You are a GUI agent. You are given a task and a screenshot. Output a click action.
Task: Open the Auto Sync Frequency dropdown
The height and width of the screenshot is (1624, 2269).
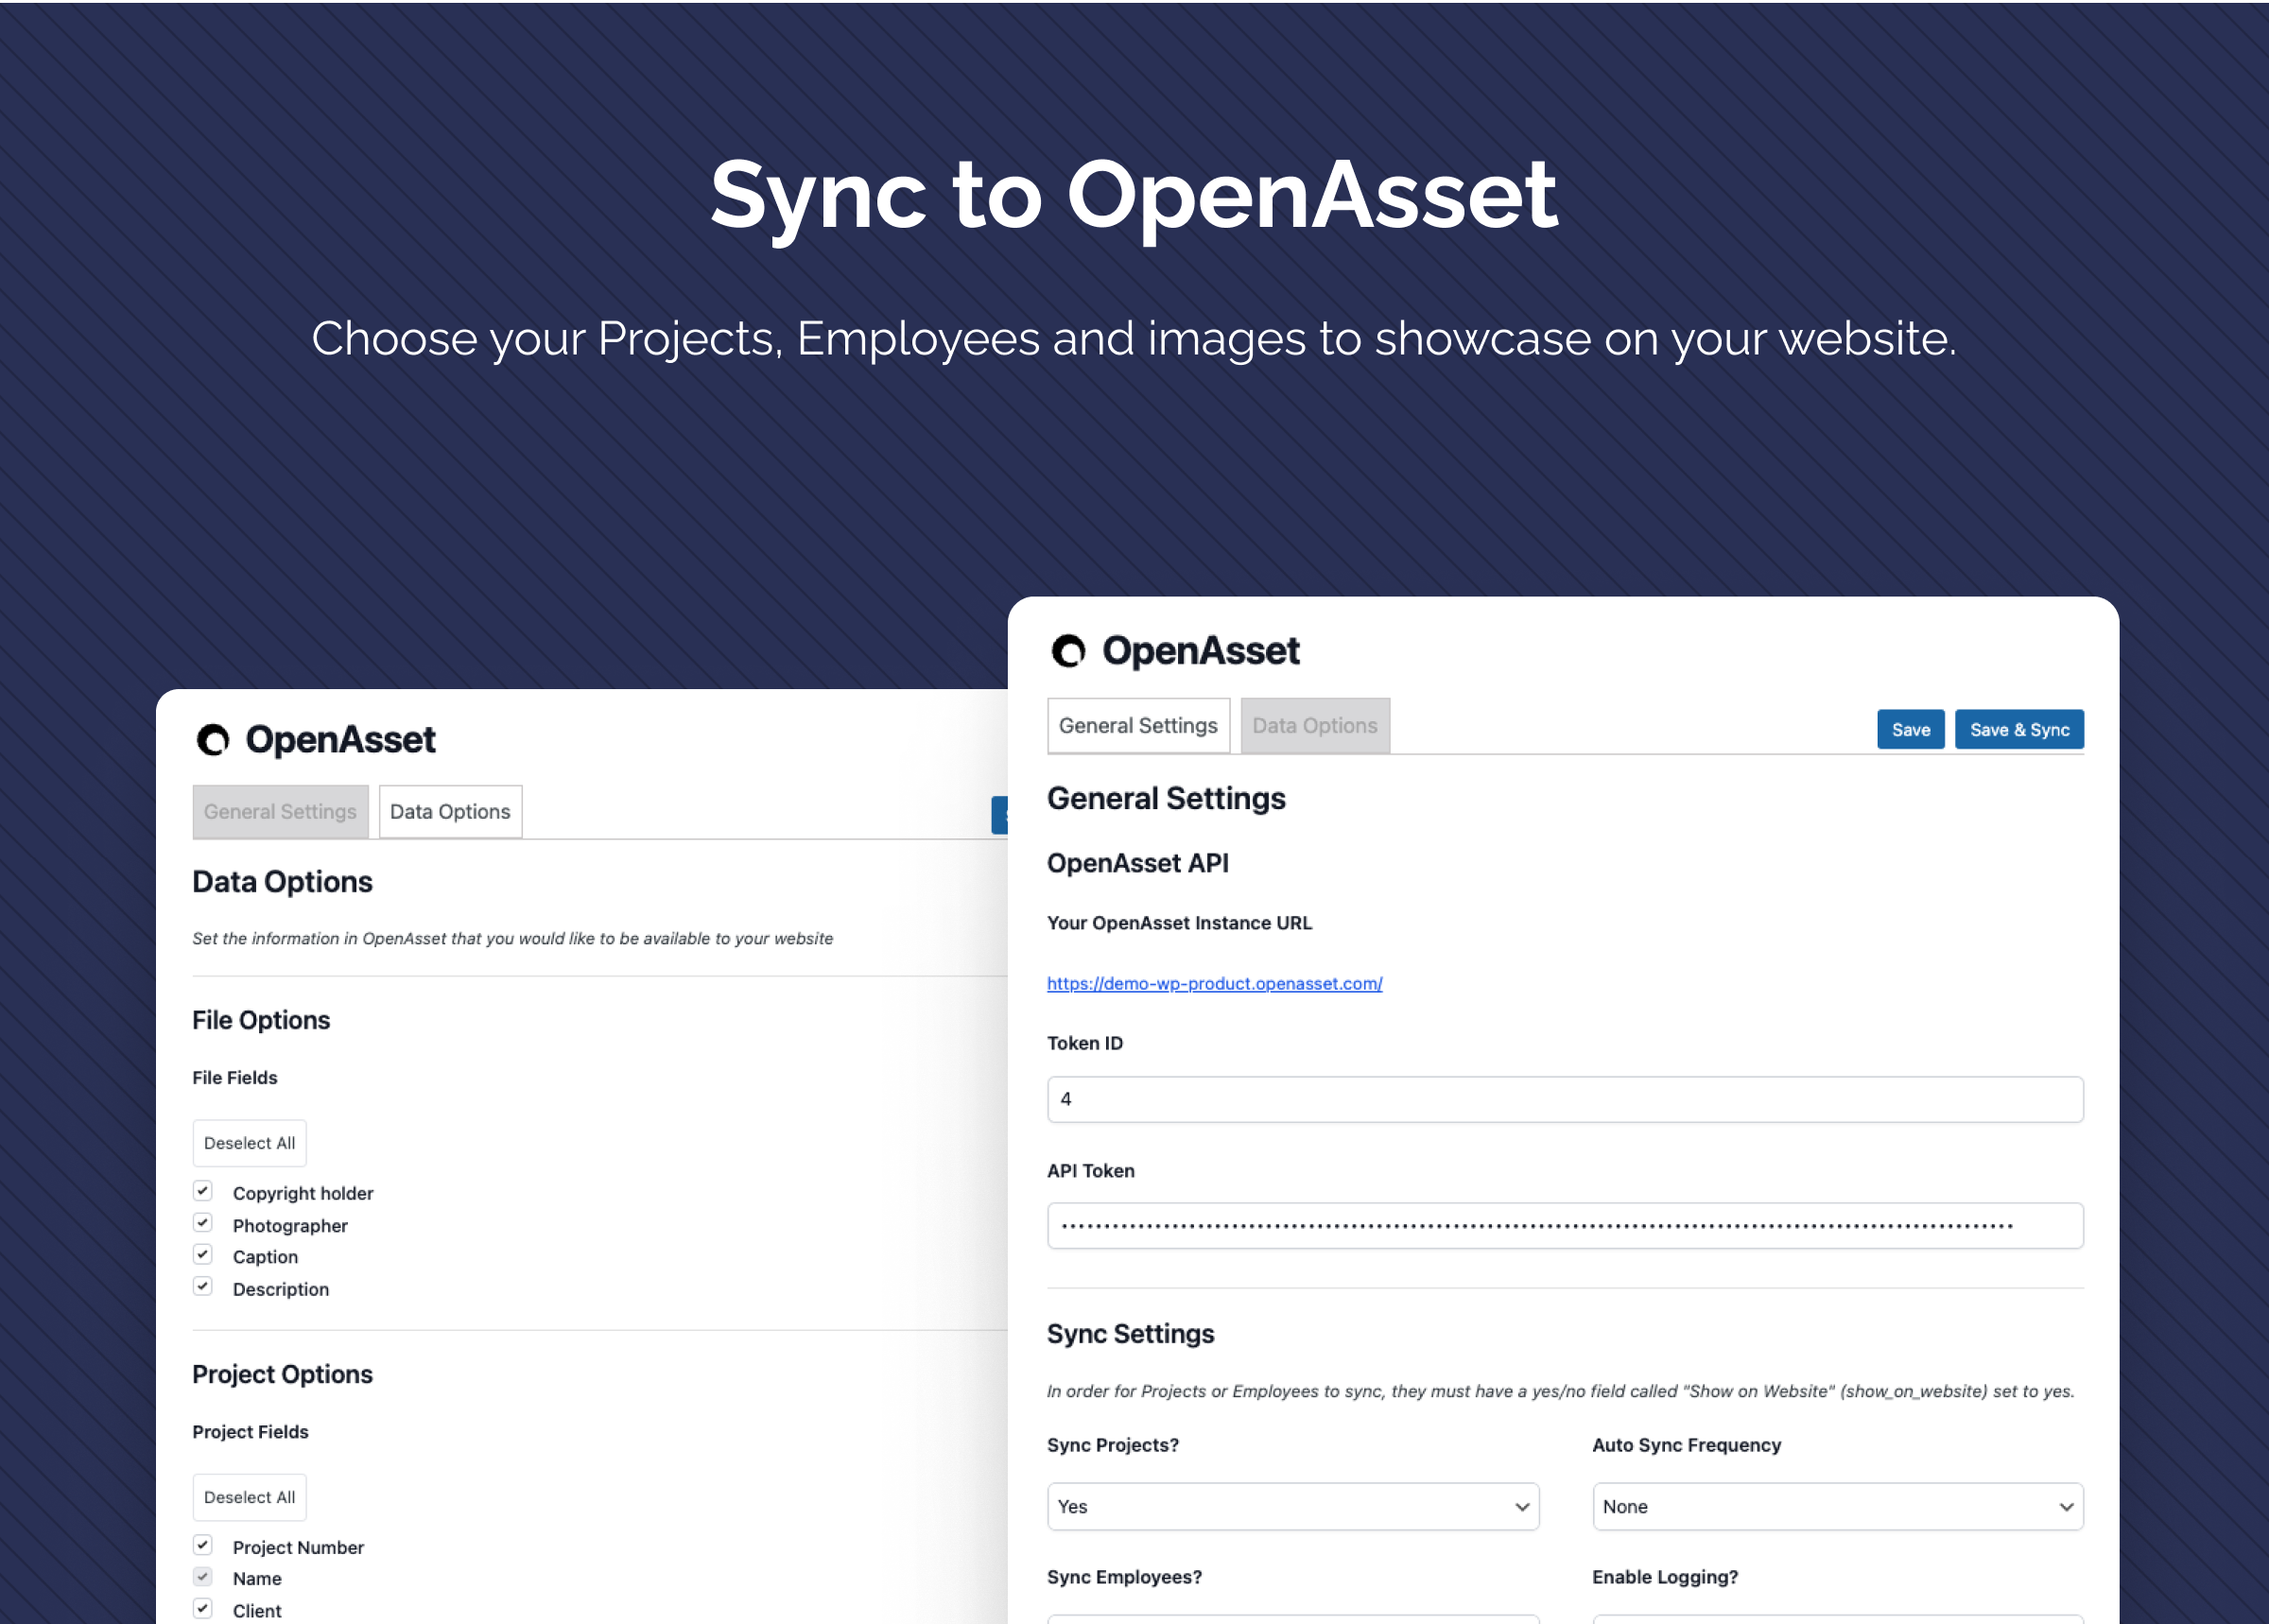pos(1838,1507)
